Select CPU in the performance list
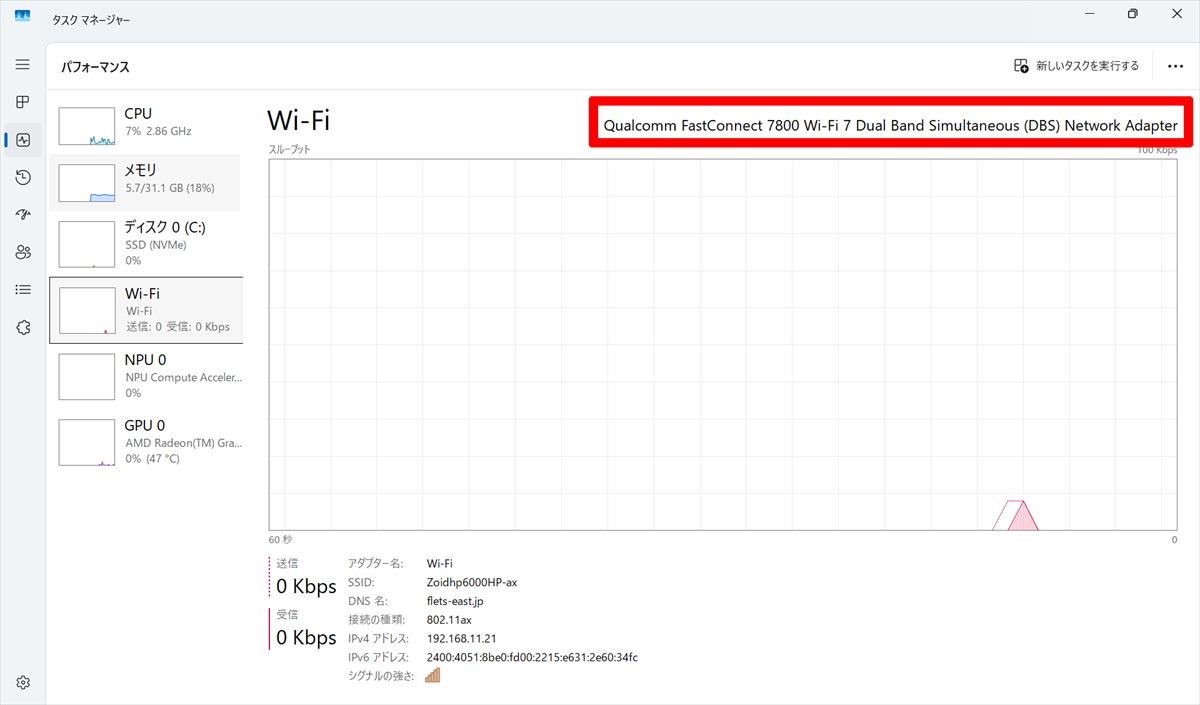The image size is (1200, 705). (145, 125)
